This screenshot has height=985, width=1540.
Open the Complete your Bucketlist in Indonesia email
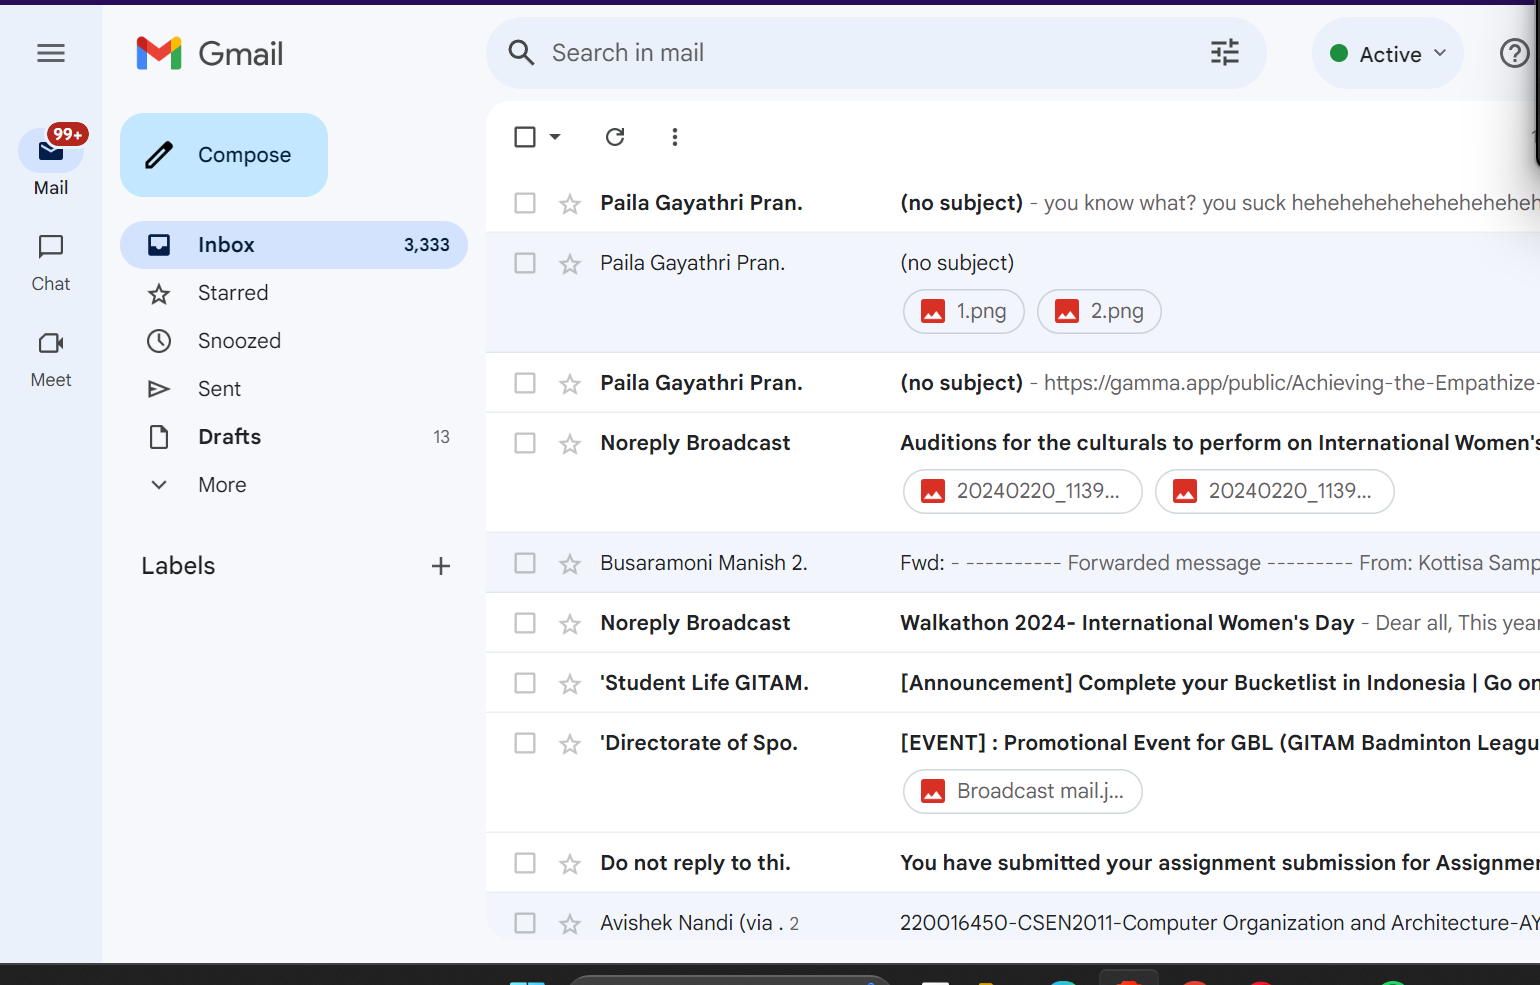pyautogui.click(x=1013, y=683)
